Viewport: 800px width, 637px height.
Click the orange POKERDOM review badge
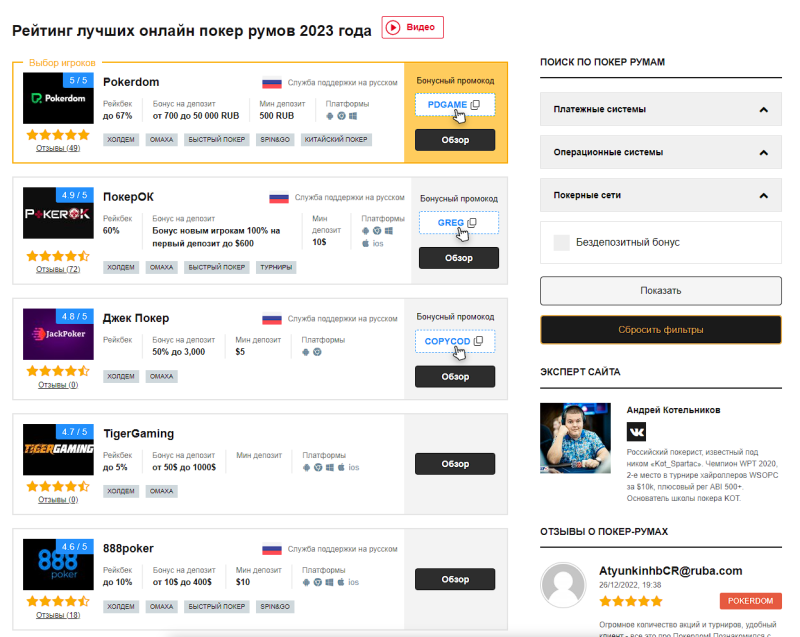coord(751,601)
